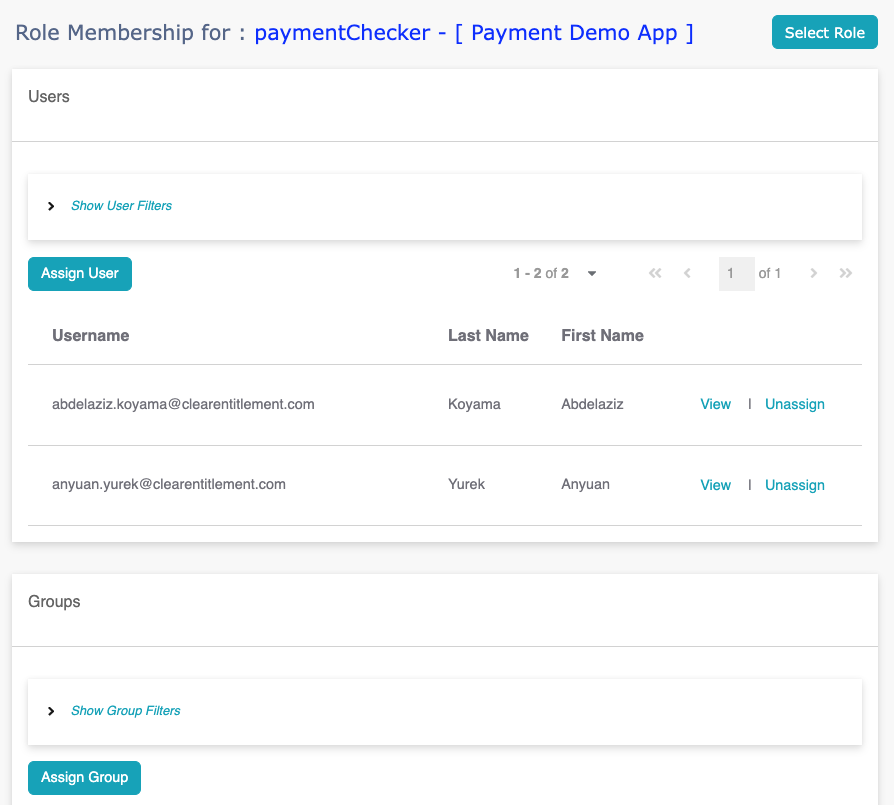This screenshot has width=894, height=805.
Task: Sort by the Username column header
Action: pyautogui.click(x=91, y=335)
